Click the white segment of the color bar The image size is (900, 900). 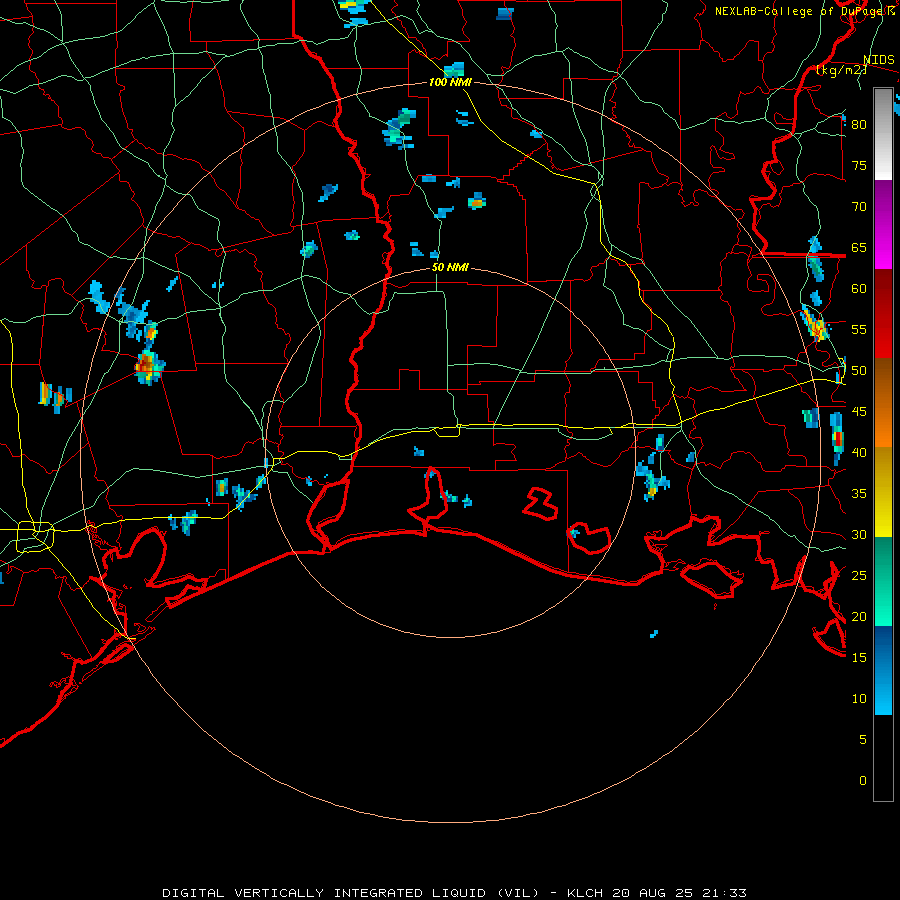click(x=883, y=134)
